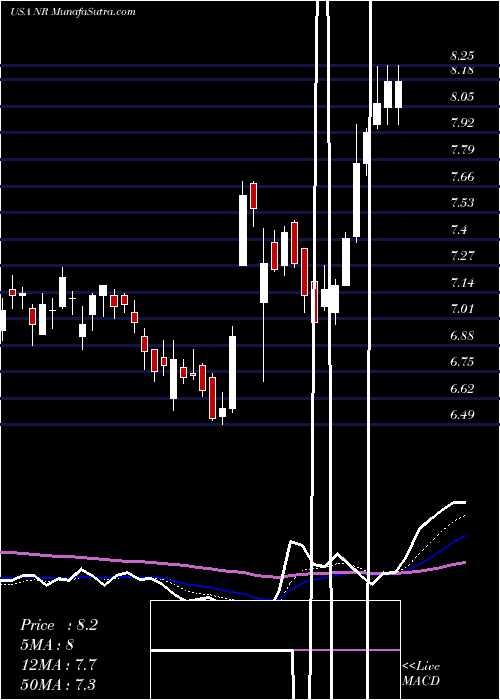Click the 7.53 price axis label
500x700 pixels.
pyautogui.click(x=462, y=203)
